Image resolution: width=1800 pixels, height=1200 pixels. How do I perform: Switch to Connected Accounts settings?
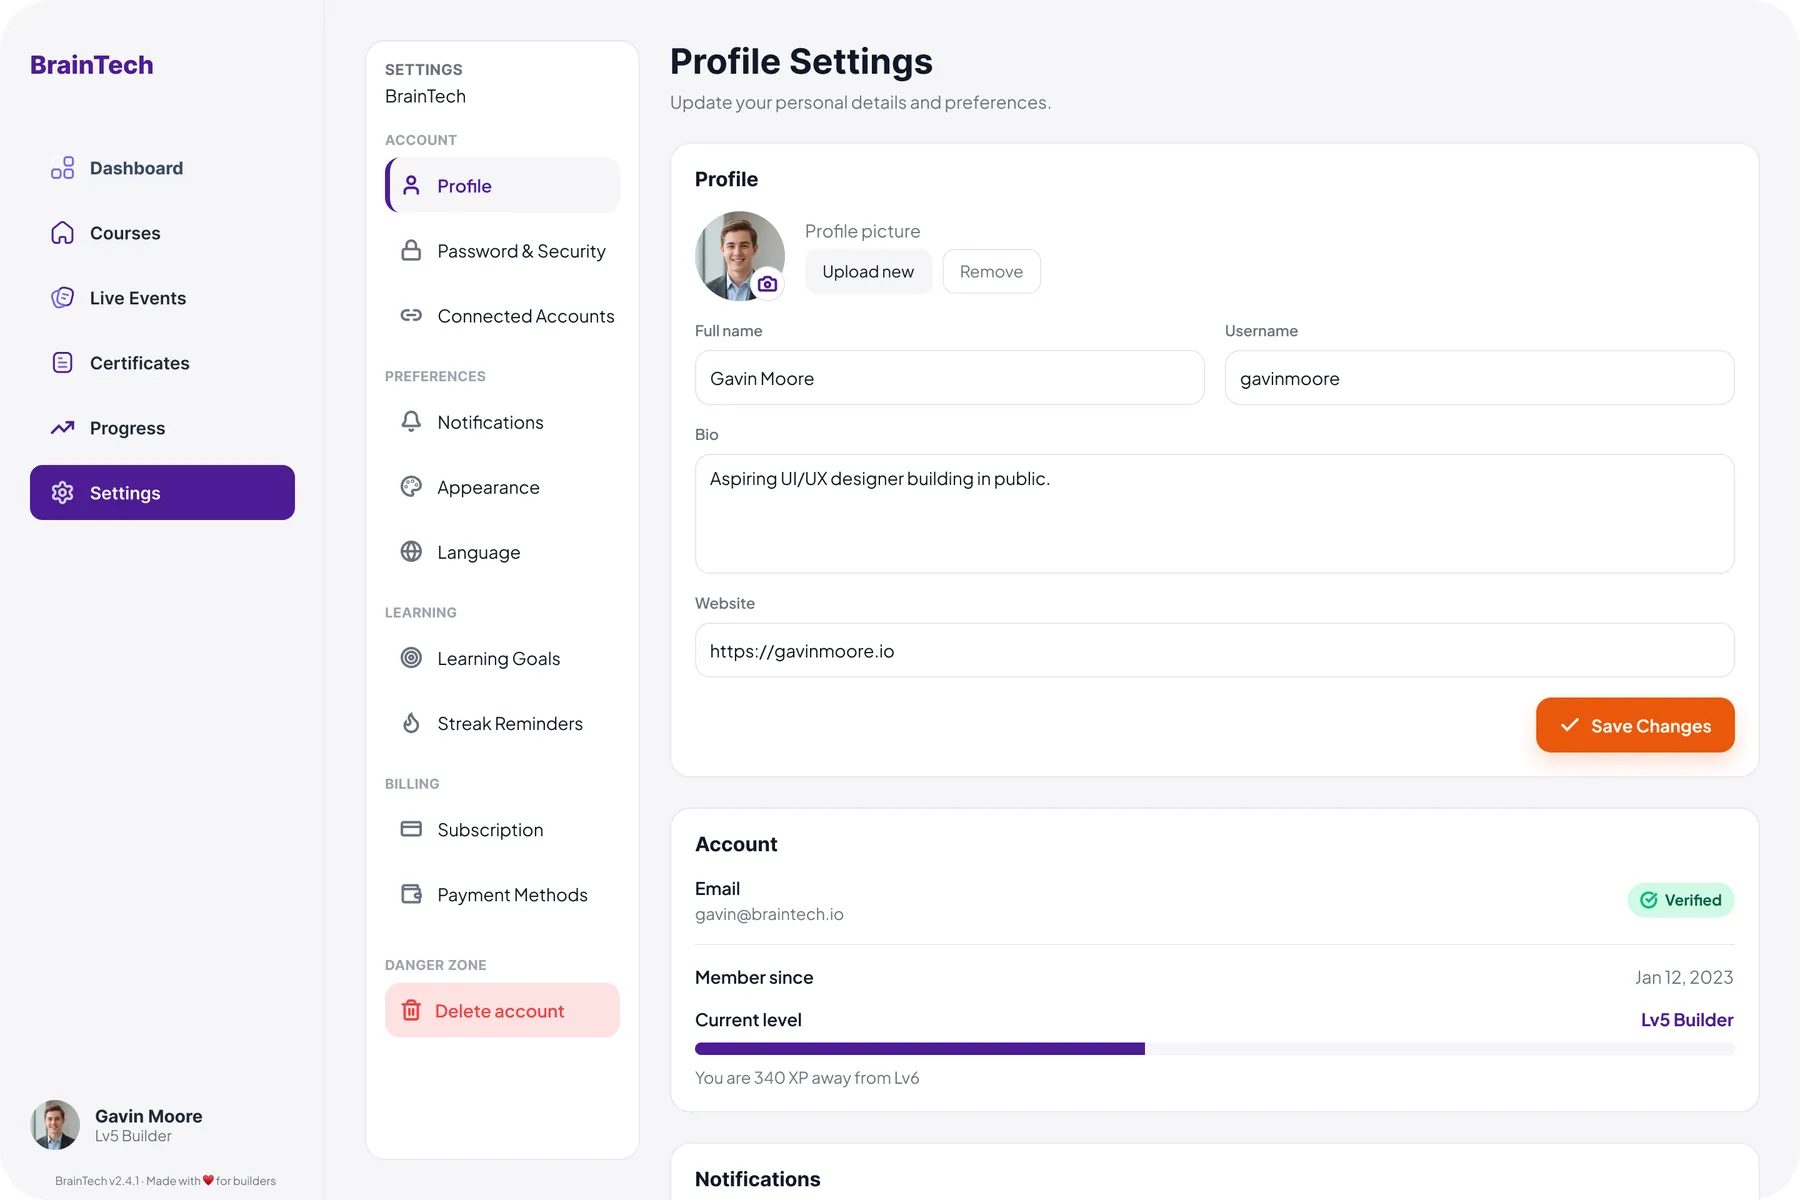tap(502, 316)
